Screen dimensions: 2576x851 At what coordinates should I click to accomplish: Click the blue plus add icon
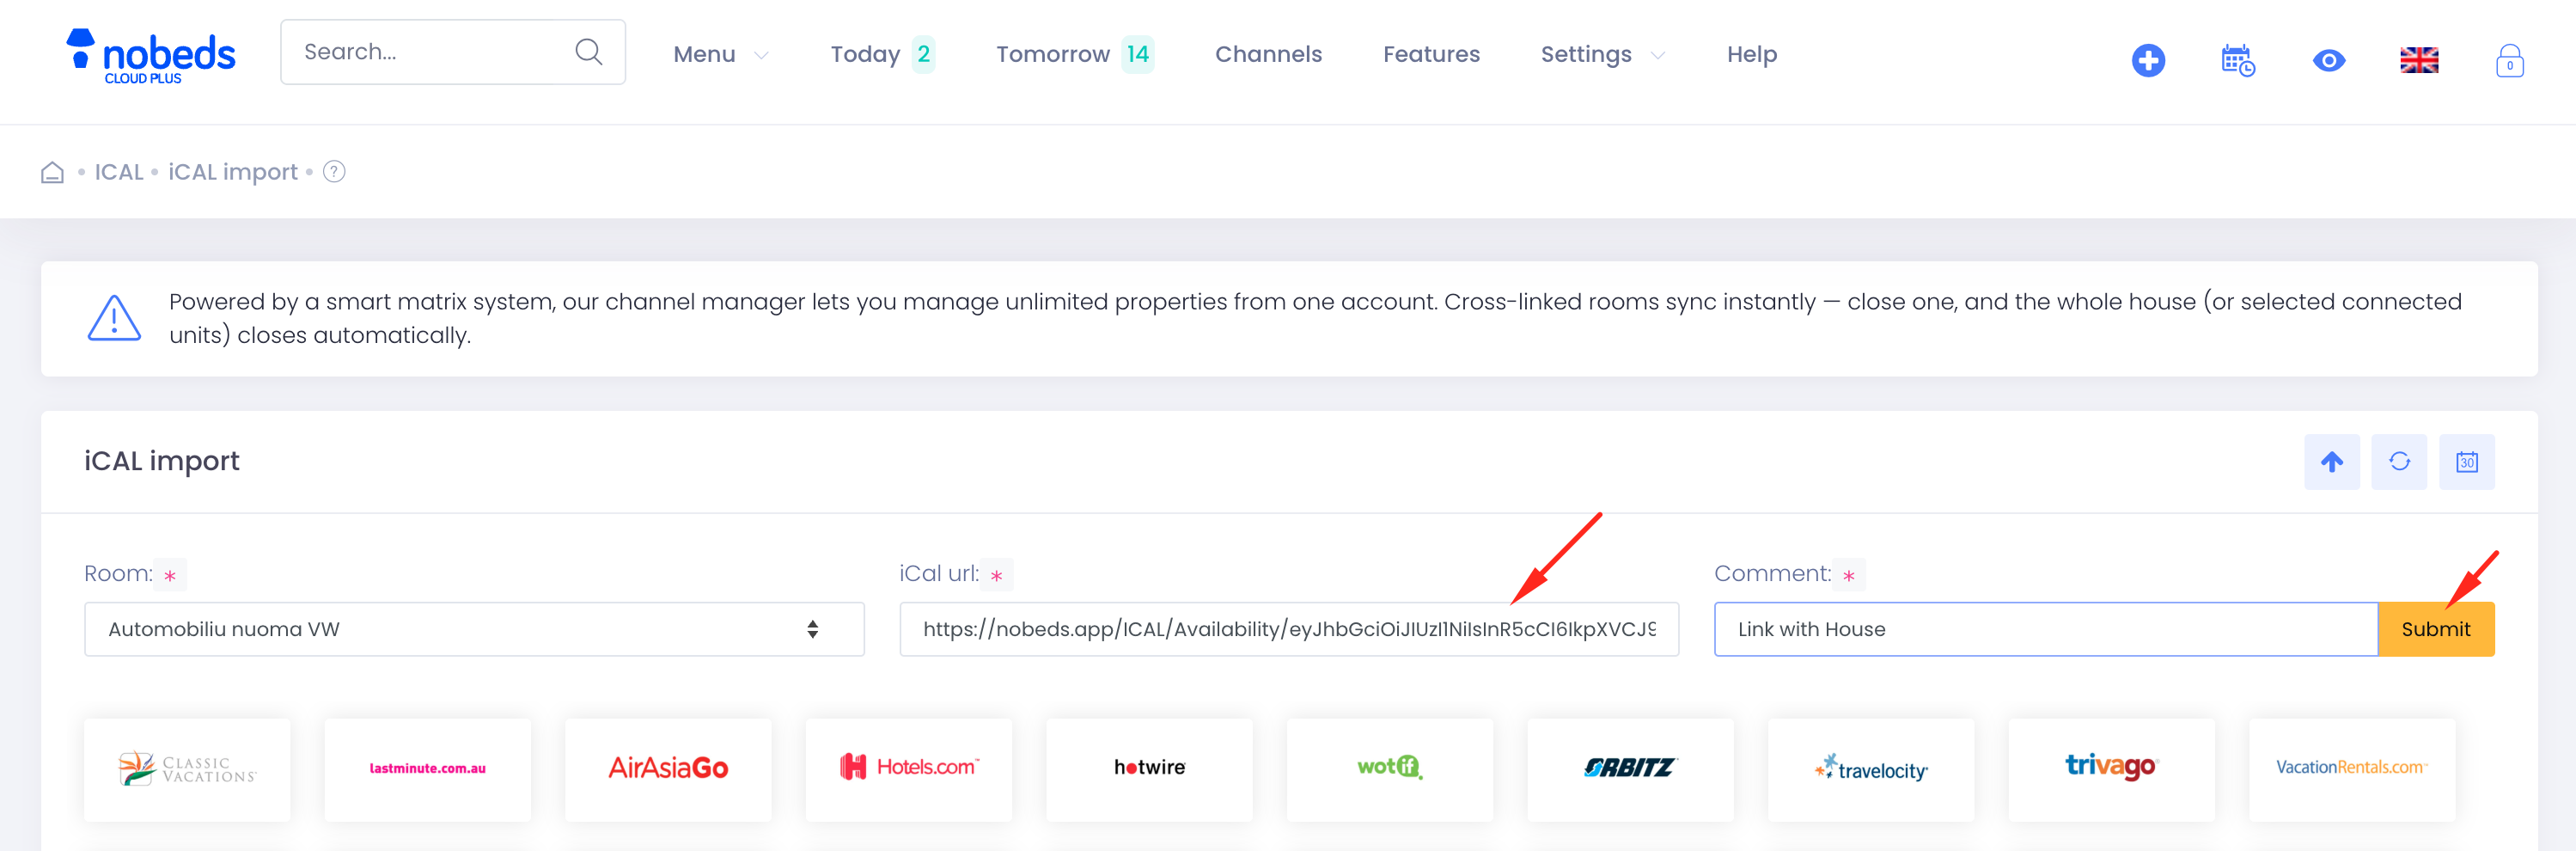2148,60
